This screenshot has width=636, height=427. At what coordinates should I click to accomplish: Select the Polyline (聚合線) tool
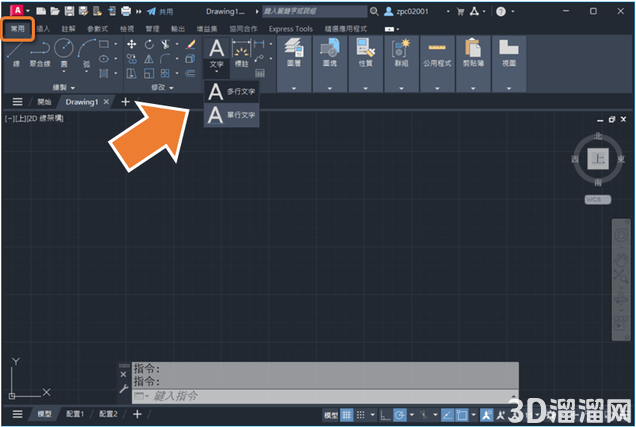40,53
